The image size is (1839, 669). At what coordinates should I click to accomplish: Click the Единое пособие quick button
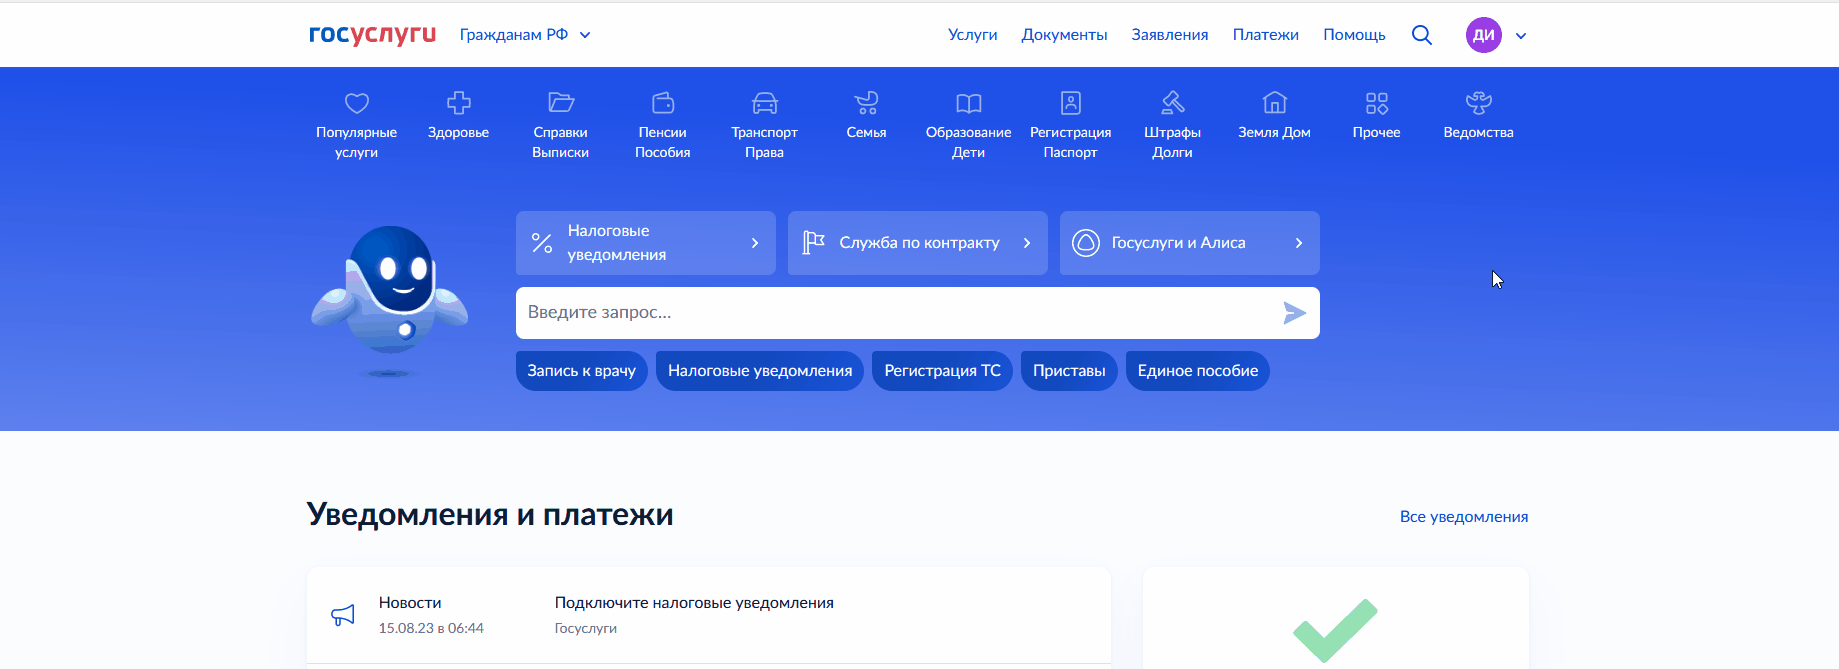(x=1197, y=371)
